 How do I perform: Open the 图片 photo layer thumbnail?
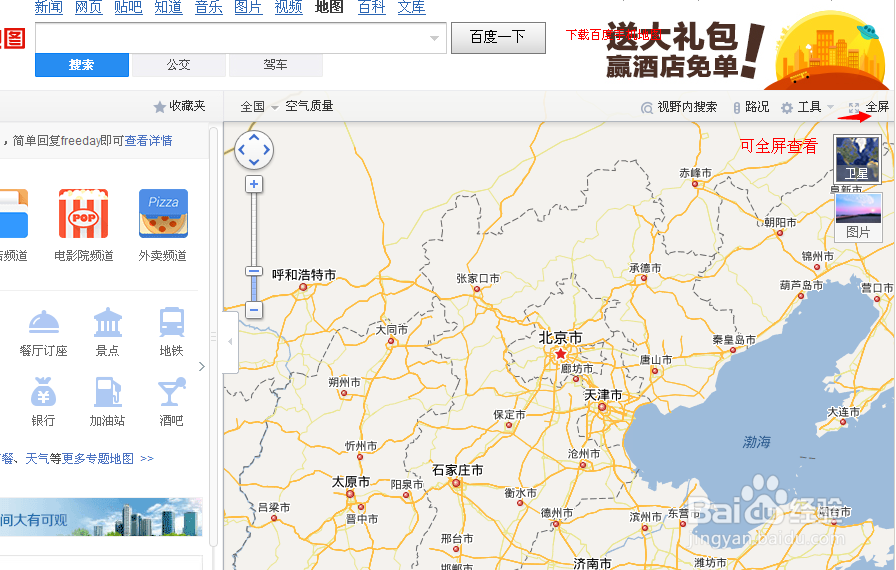[x=858, y=217]
